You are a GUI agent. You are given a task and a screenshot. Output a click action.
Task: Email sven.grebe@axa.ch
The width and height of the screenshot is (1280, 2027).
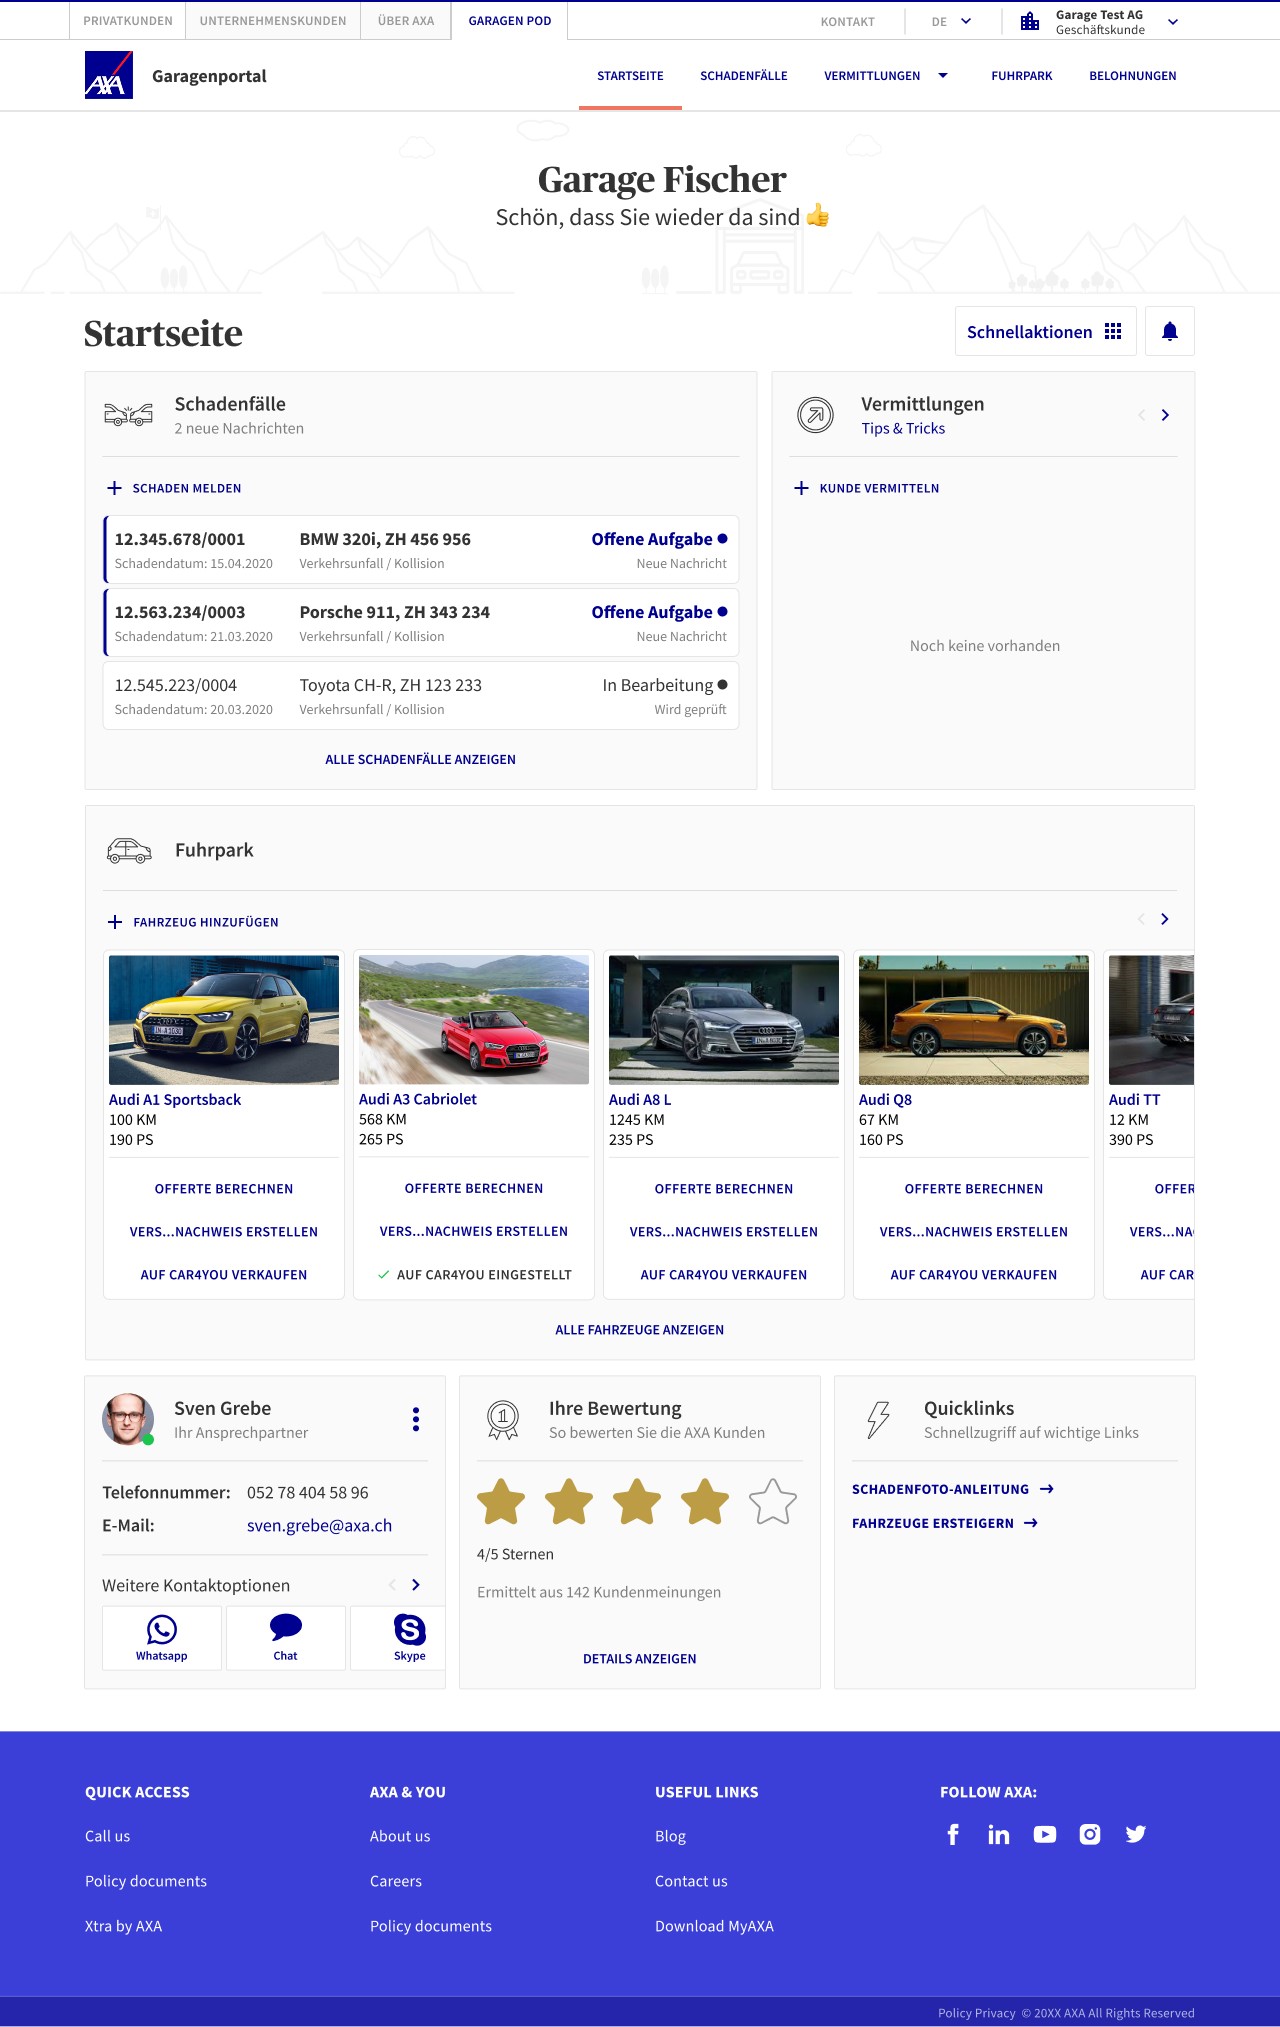[319, 1525]
